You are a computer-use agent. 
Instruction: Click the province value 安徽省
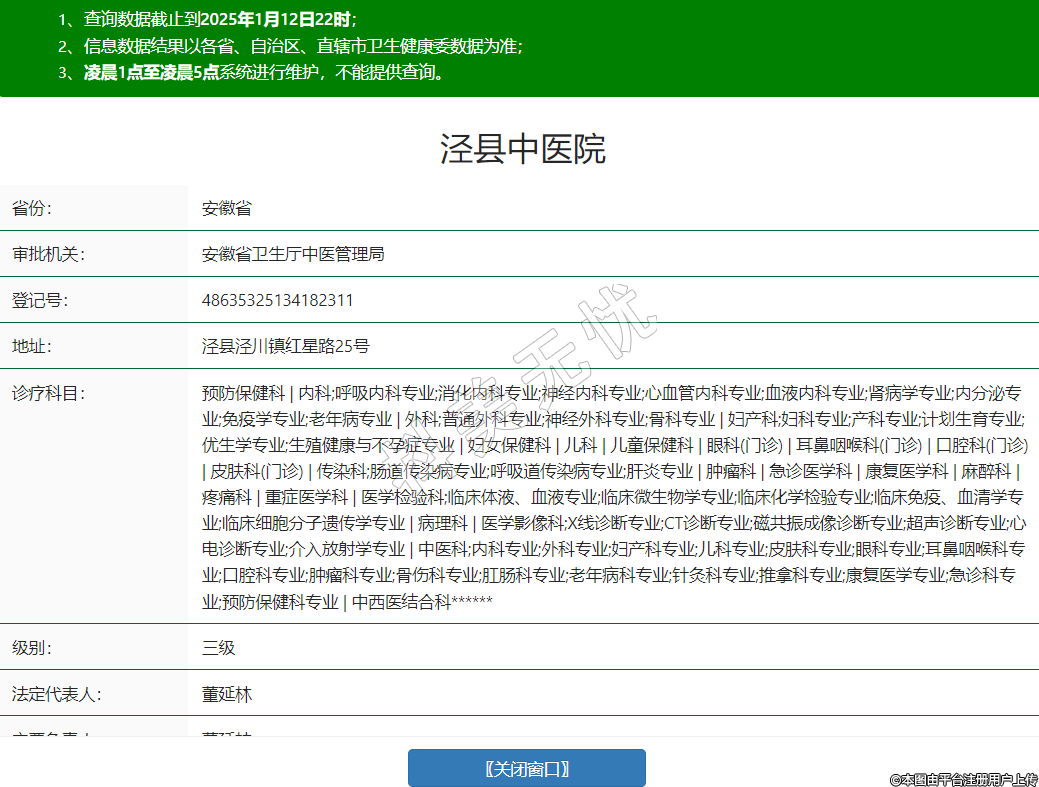(x=226, y=208)
